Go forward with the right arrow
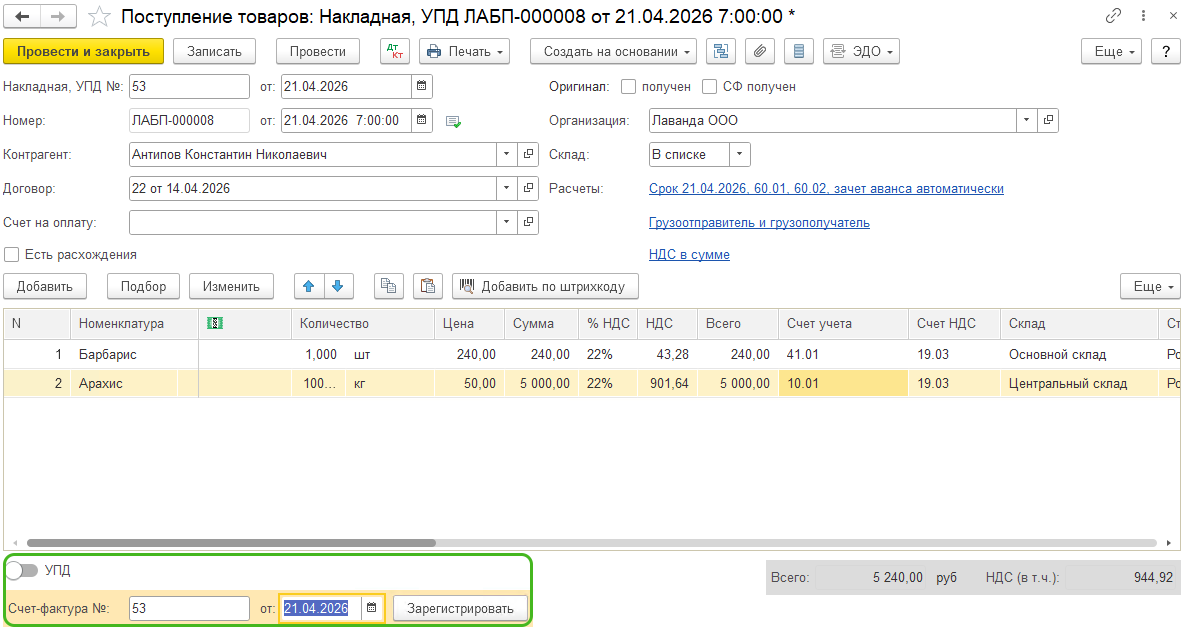This screenshot has height=630, width=1185. [58, 16]
